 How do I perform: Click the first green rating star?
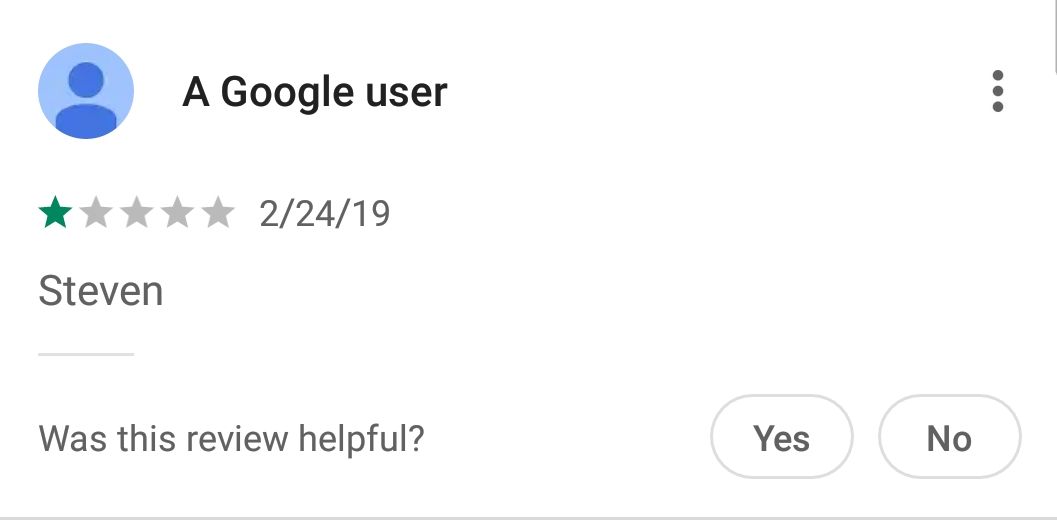pos(54,213)
